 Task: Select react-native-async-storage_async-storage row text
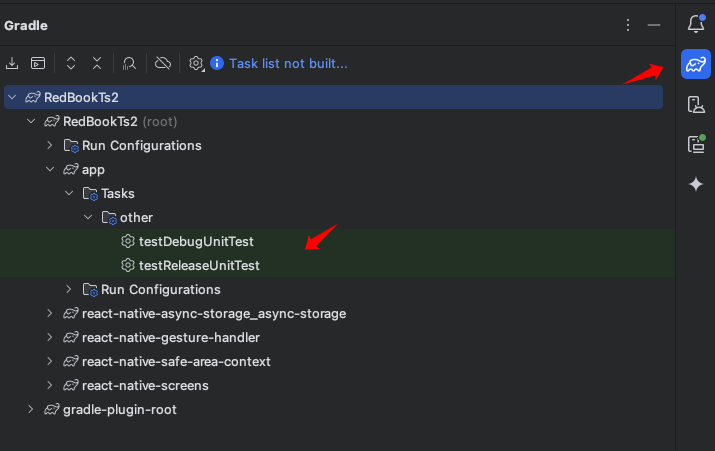pos(214,313)
